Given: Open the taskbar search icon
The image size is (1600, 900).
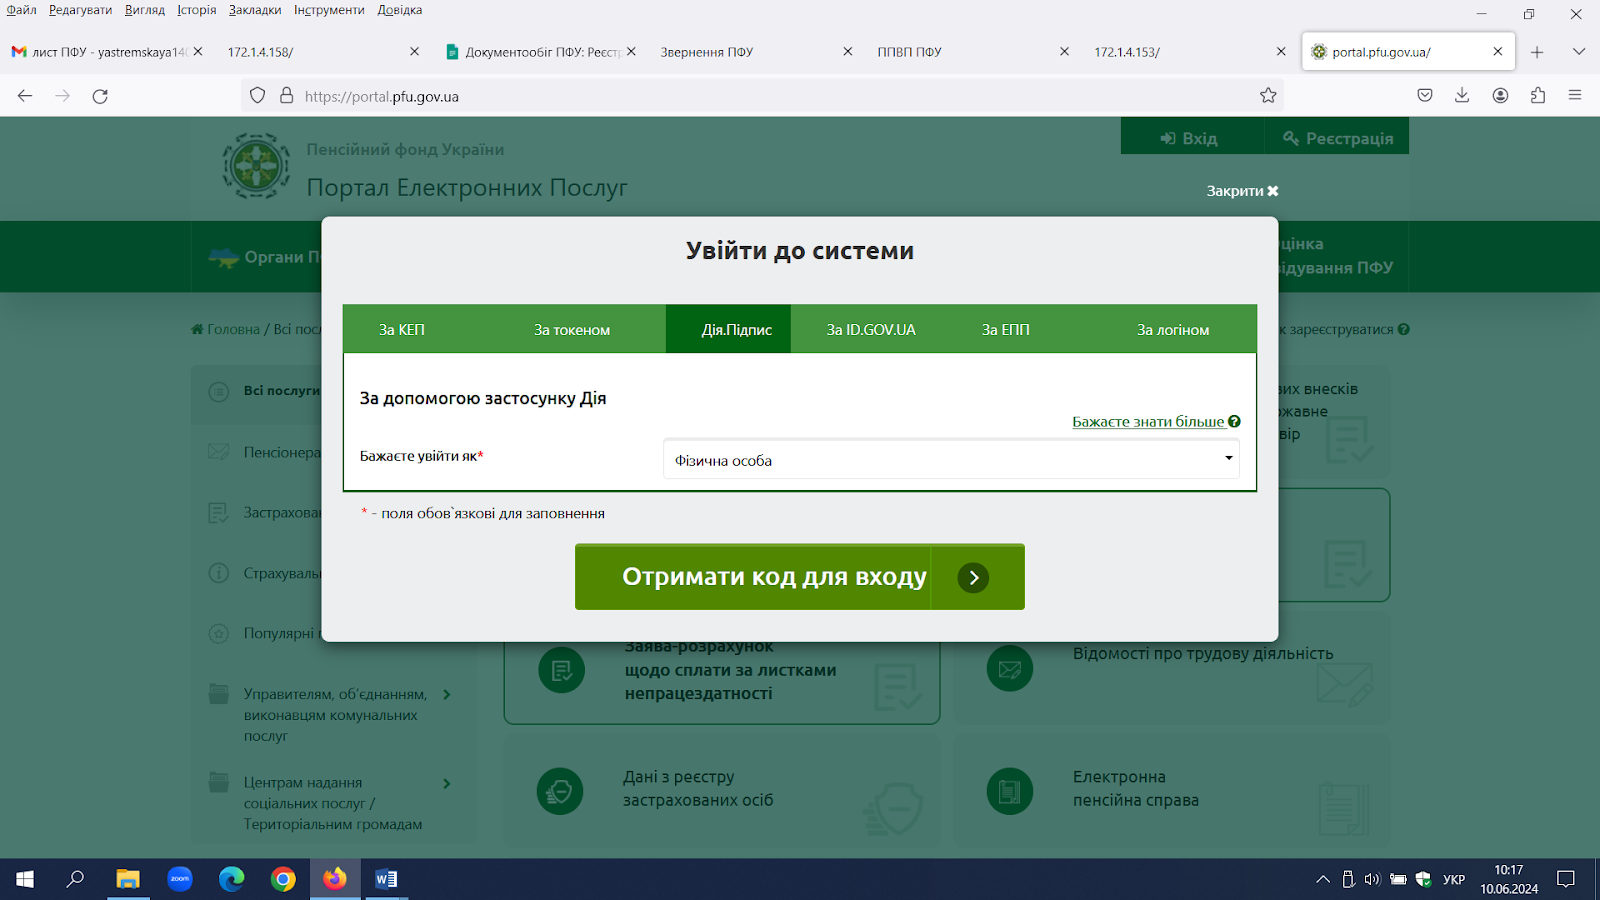Looking at the screenshot, I should tap(75, 879).
